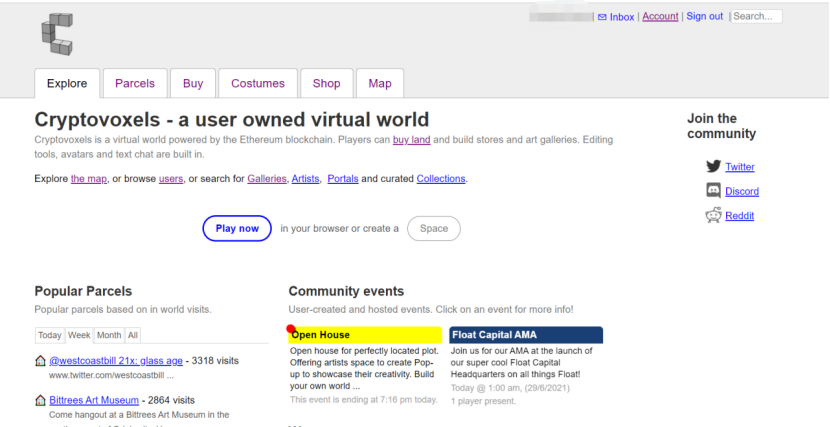
Task: Click the Reddit alien icon
Action: (714, 215)
